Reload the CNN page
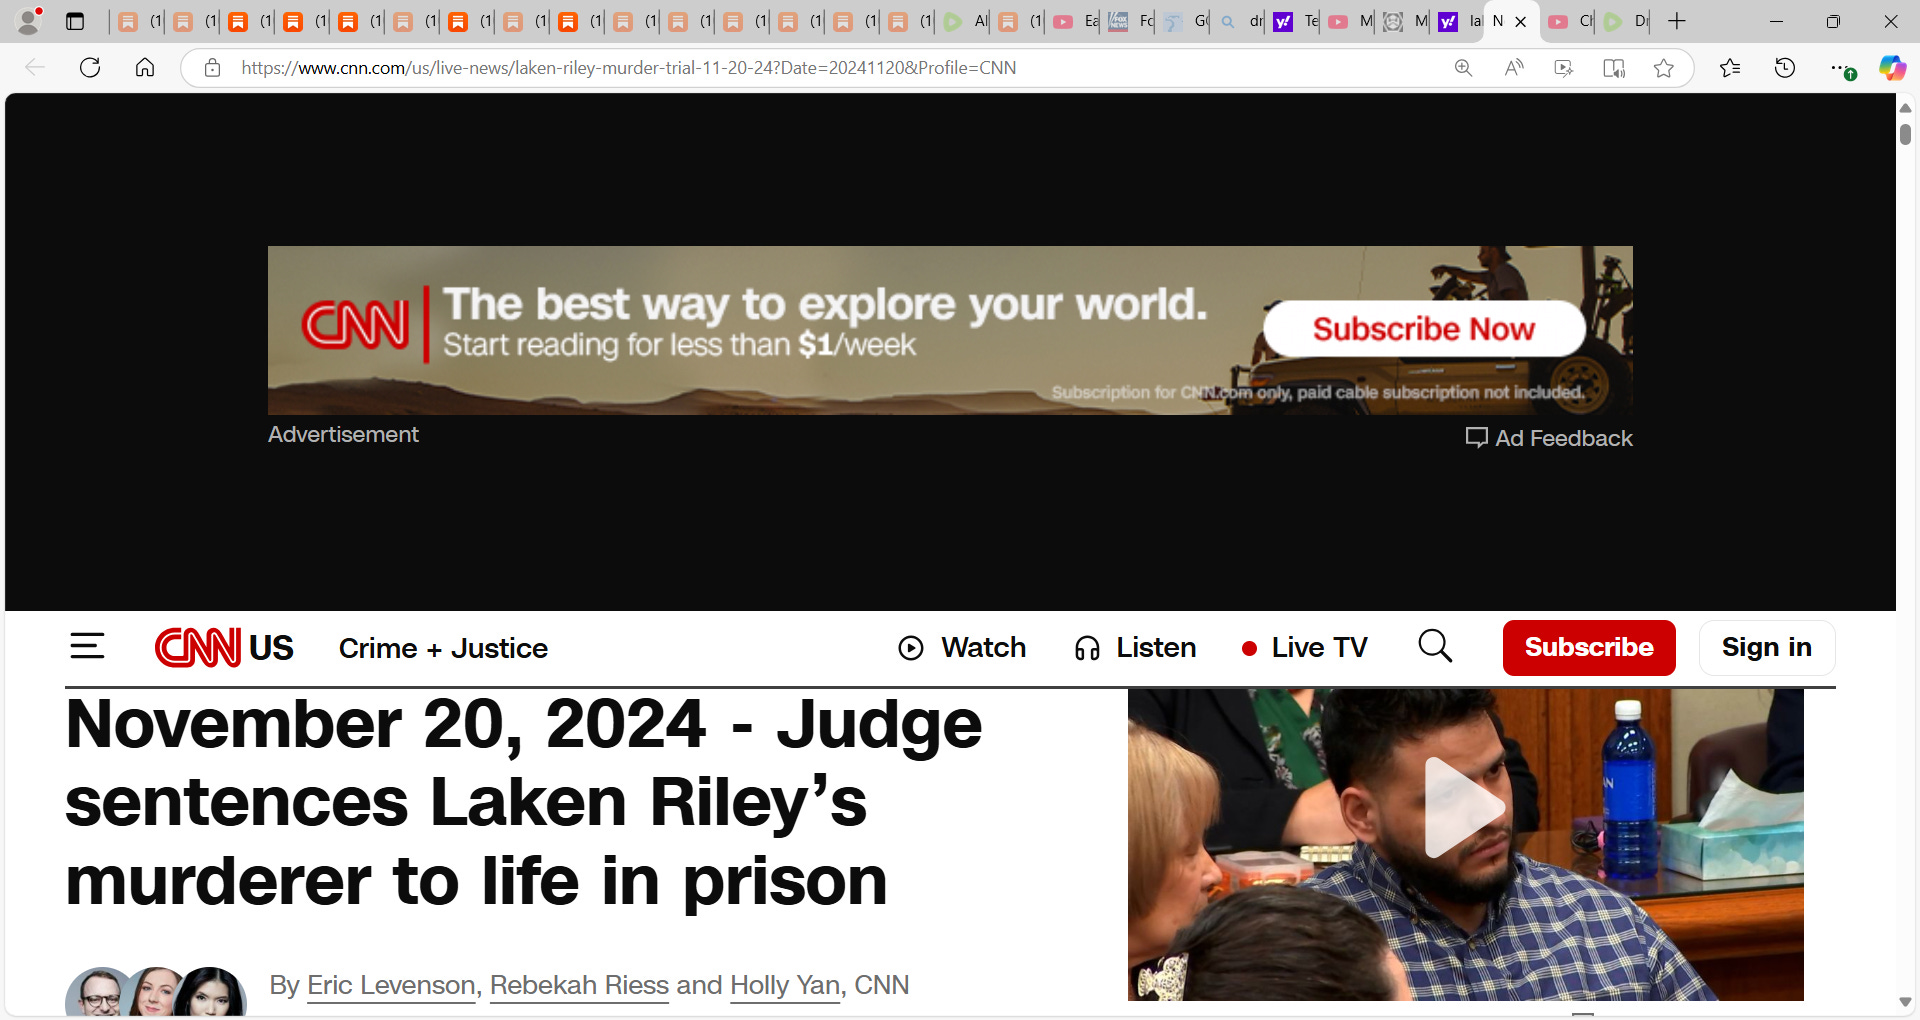Image resolution: width=1920 pixels, height=1020 pixels. tap(90, 67)
